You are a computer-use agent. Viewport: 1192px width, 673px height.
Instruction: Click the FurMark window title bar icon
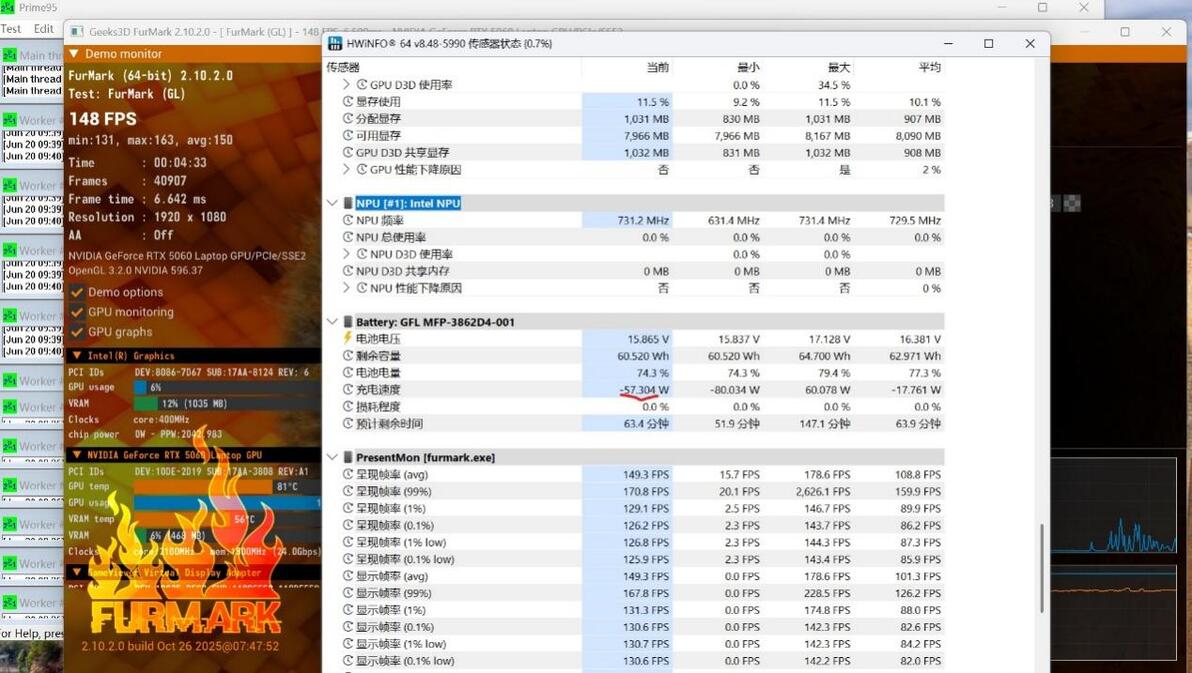76,31
